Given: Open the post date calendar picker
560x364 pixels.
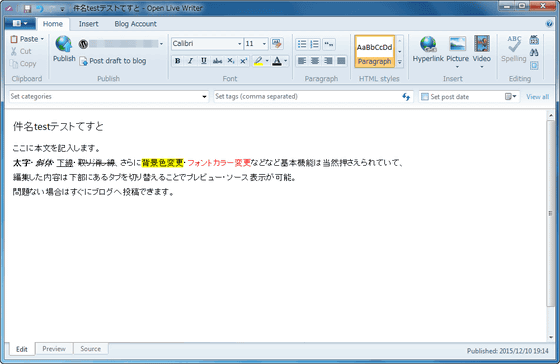Looking at the screenshot, I should [x=510, y=96].
